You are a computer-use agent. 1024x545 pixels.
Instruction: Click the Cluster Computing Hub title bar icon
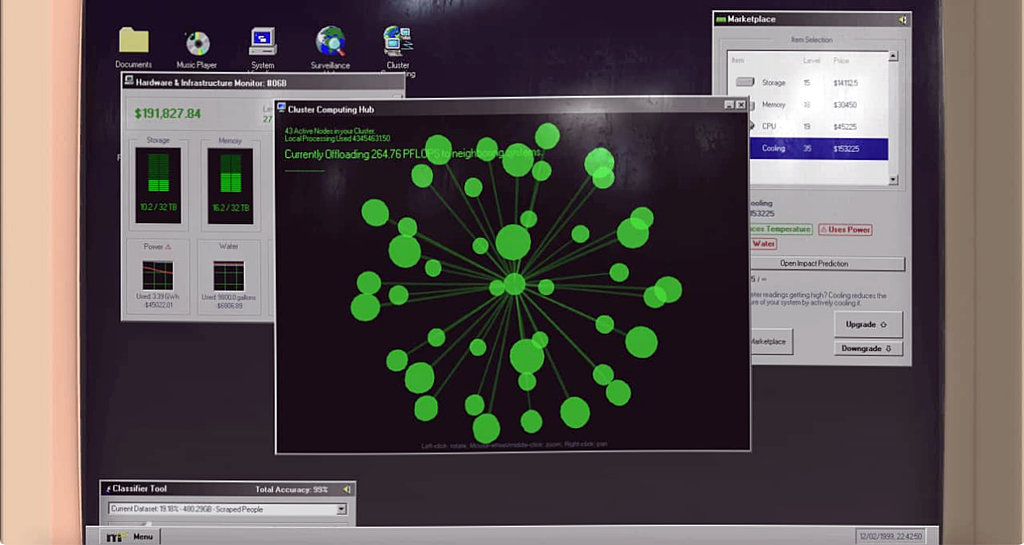pos(281,108)
